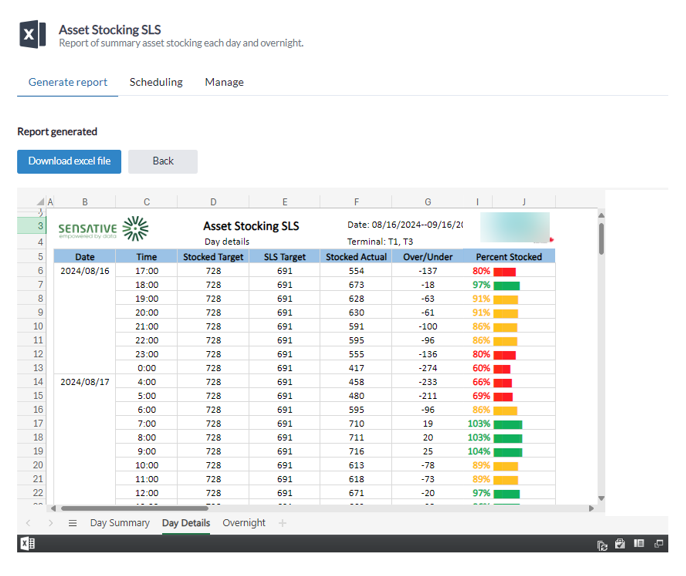The image size is (686, 576).
Task: Go to previous sheet with left chevron
Action: click(28, 523)
